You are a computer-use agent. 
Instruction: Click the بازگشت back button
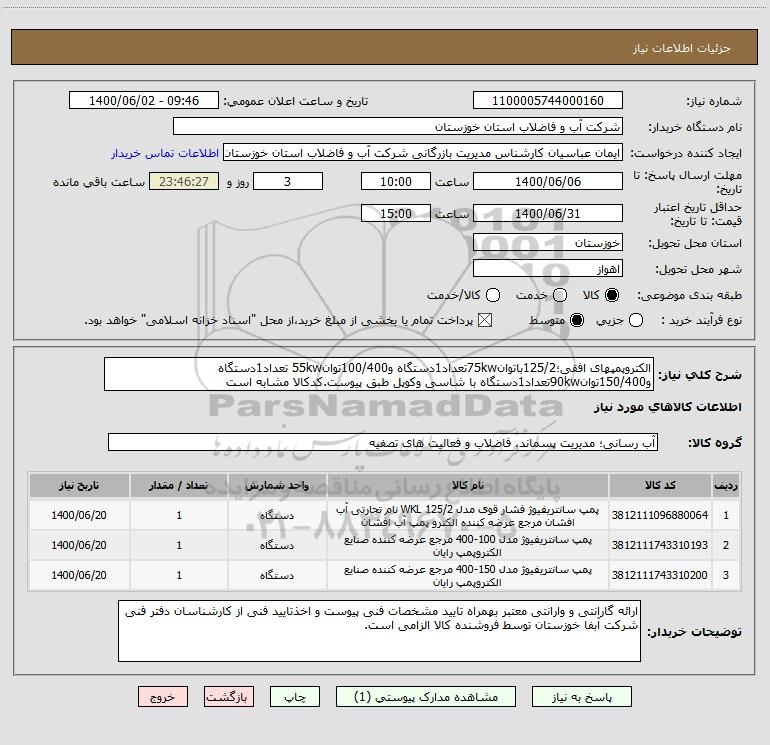click(229, 697)
